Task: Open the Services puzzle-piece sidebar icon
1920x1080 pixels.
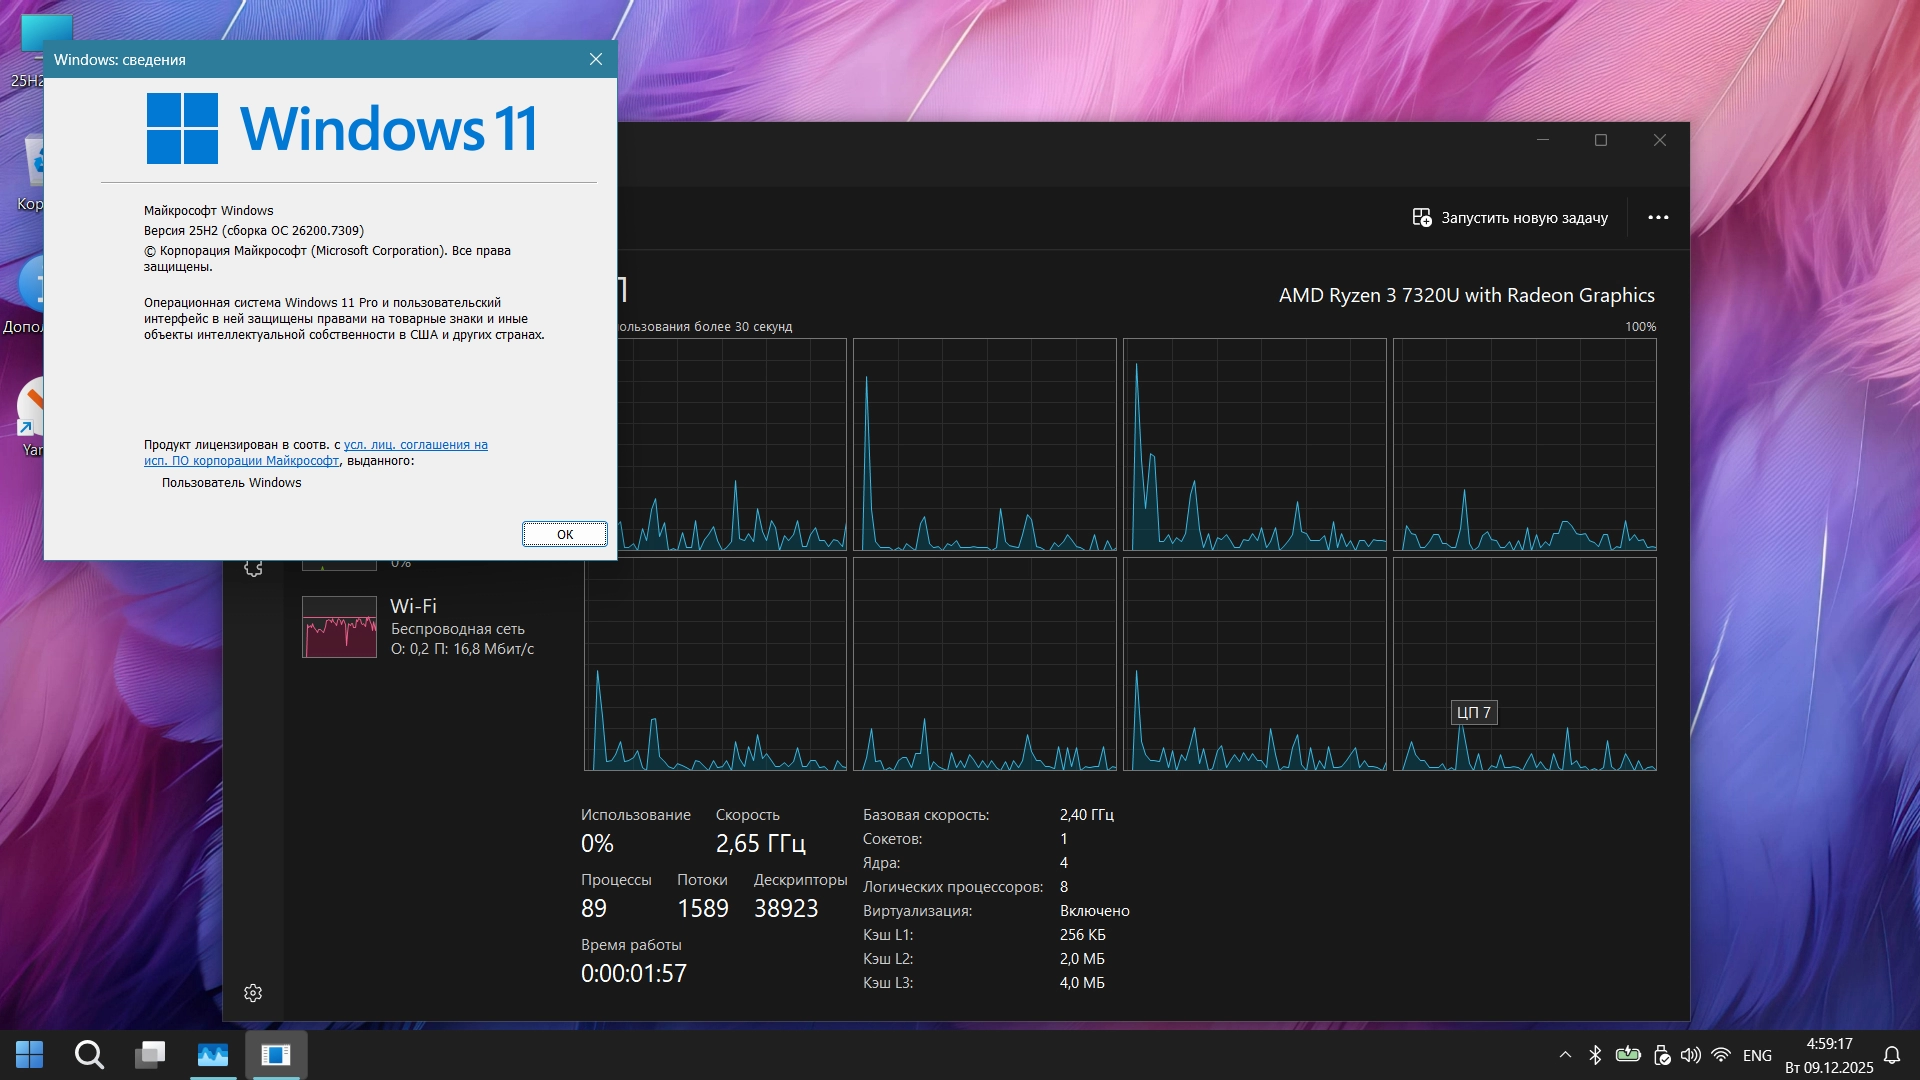Action: [253, 568]
